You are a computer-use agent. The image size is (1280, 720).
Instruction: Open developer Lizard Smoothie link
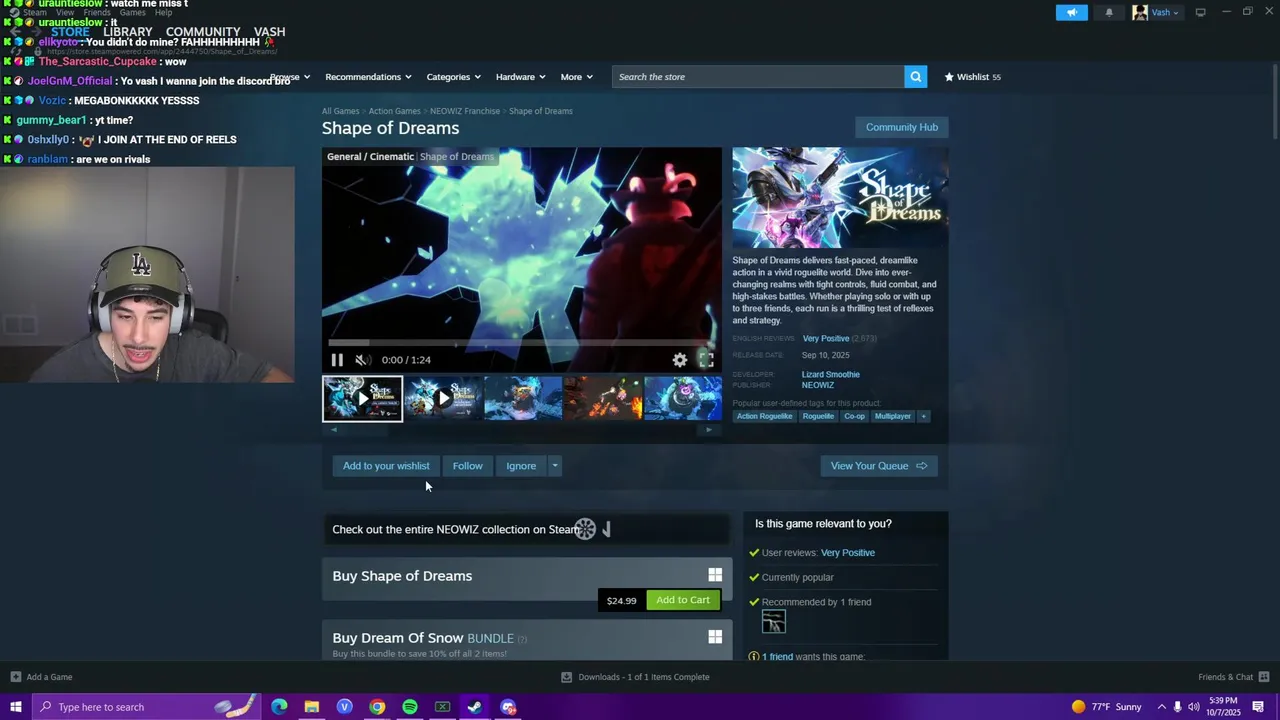click(830, 375)
